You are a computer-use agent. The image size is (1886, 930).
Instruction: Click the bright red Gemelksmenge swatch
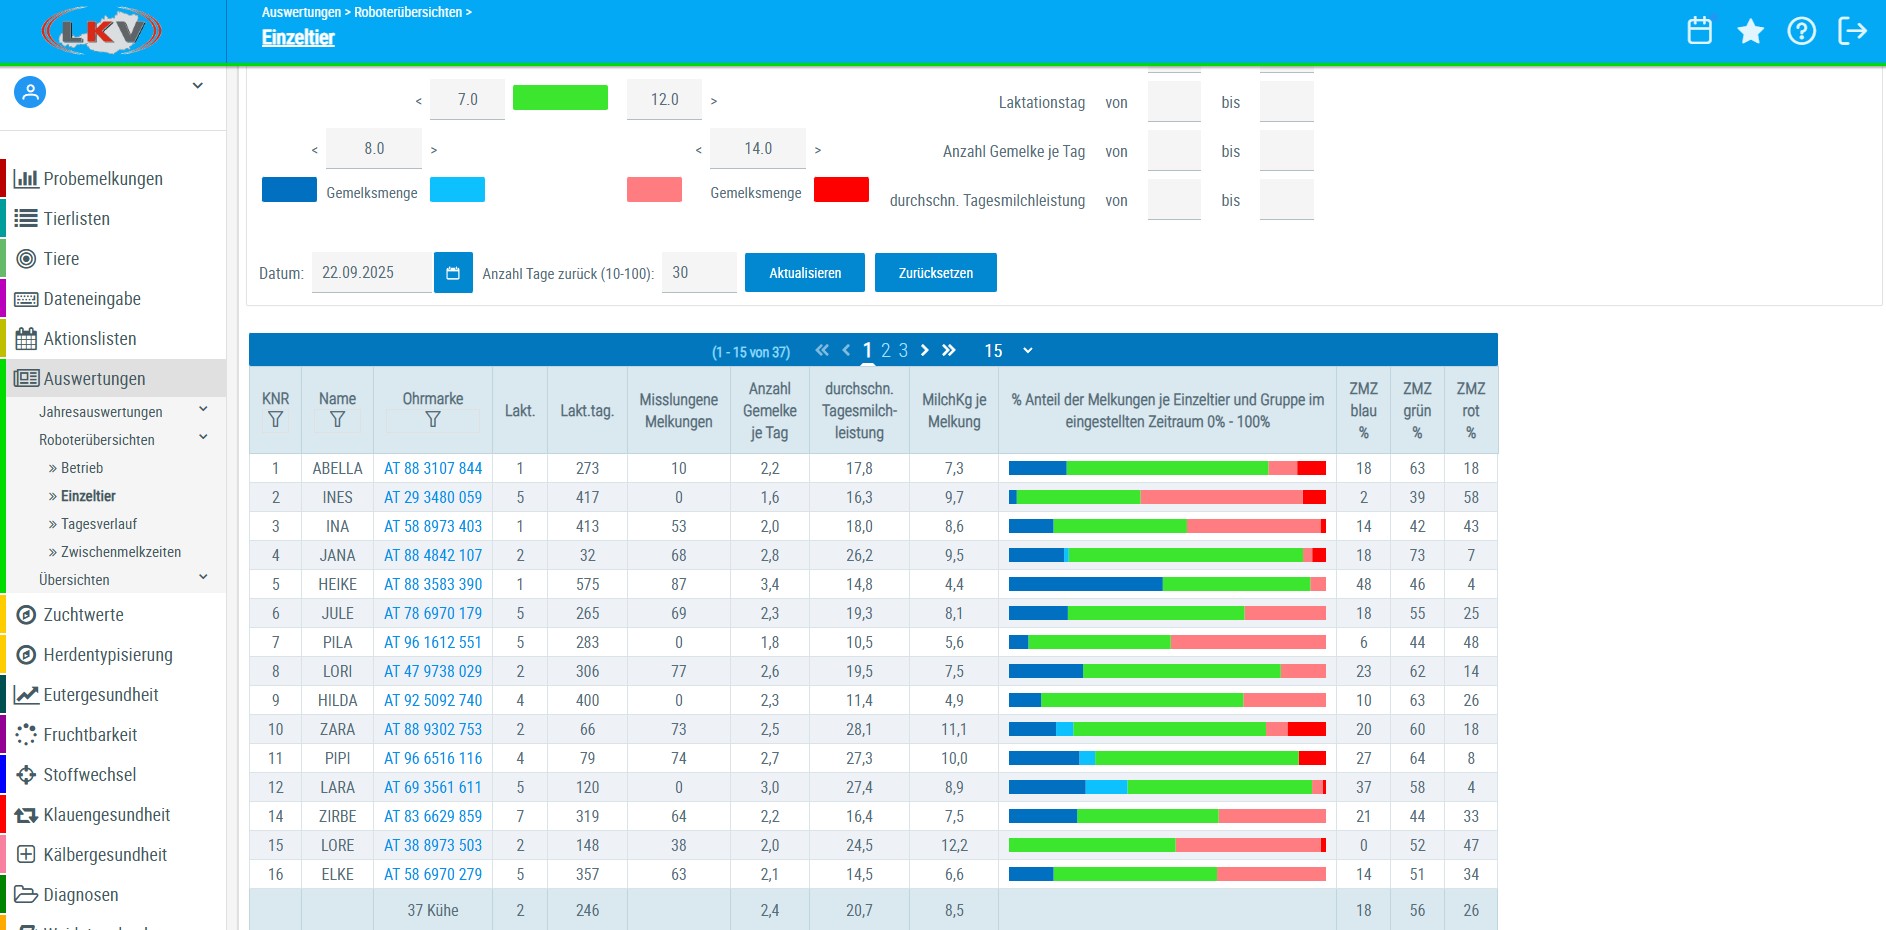[841, 190]
